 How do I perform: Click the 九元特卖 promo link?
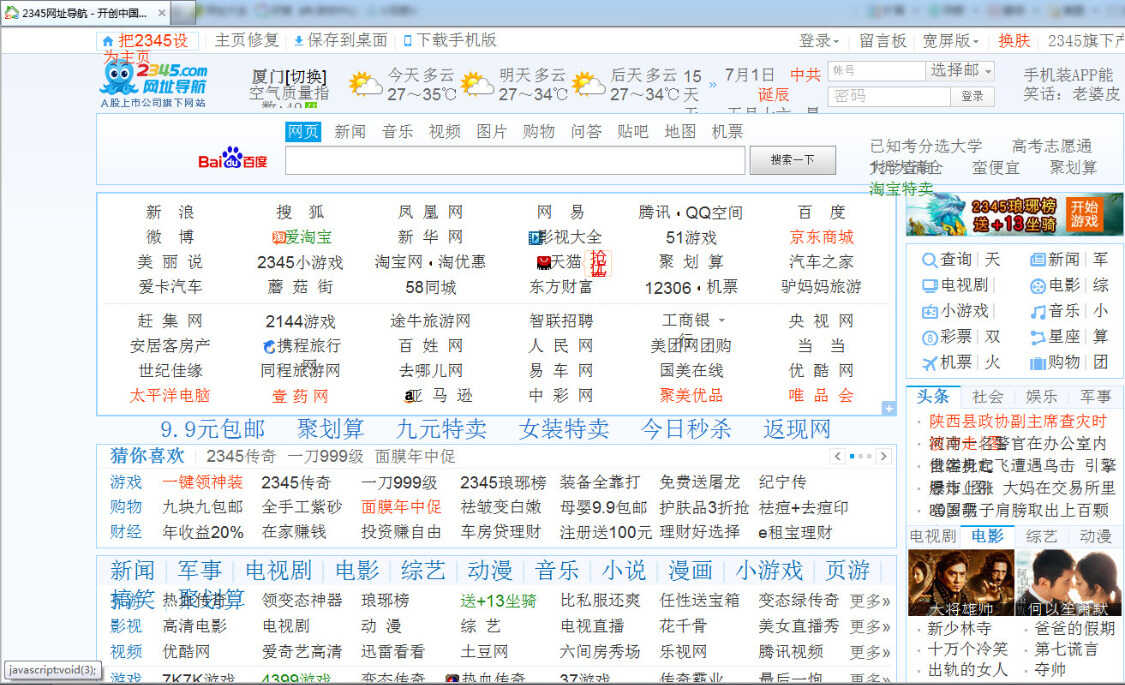[441, 430]
